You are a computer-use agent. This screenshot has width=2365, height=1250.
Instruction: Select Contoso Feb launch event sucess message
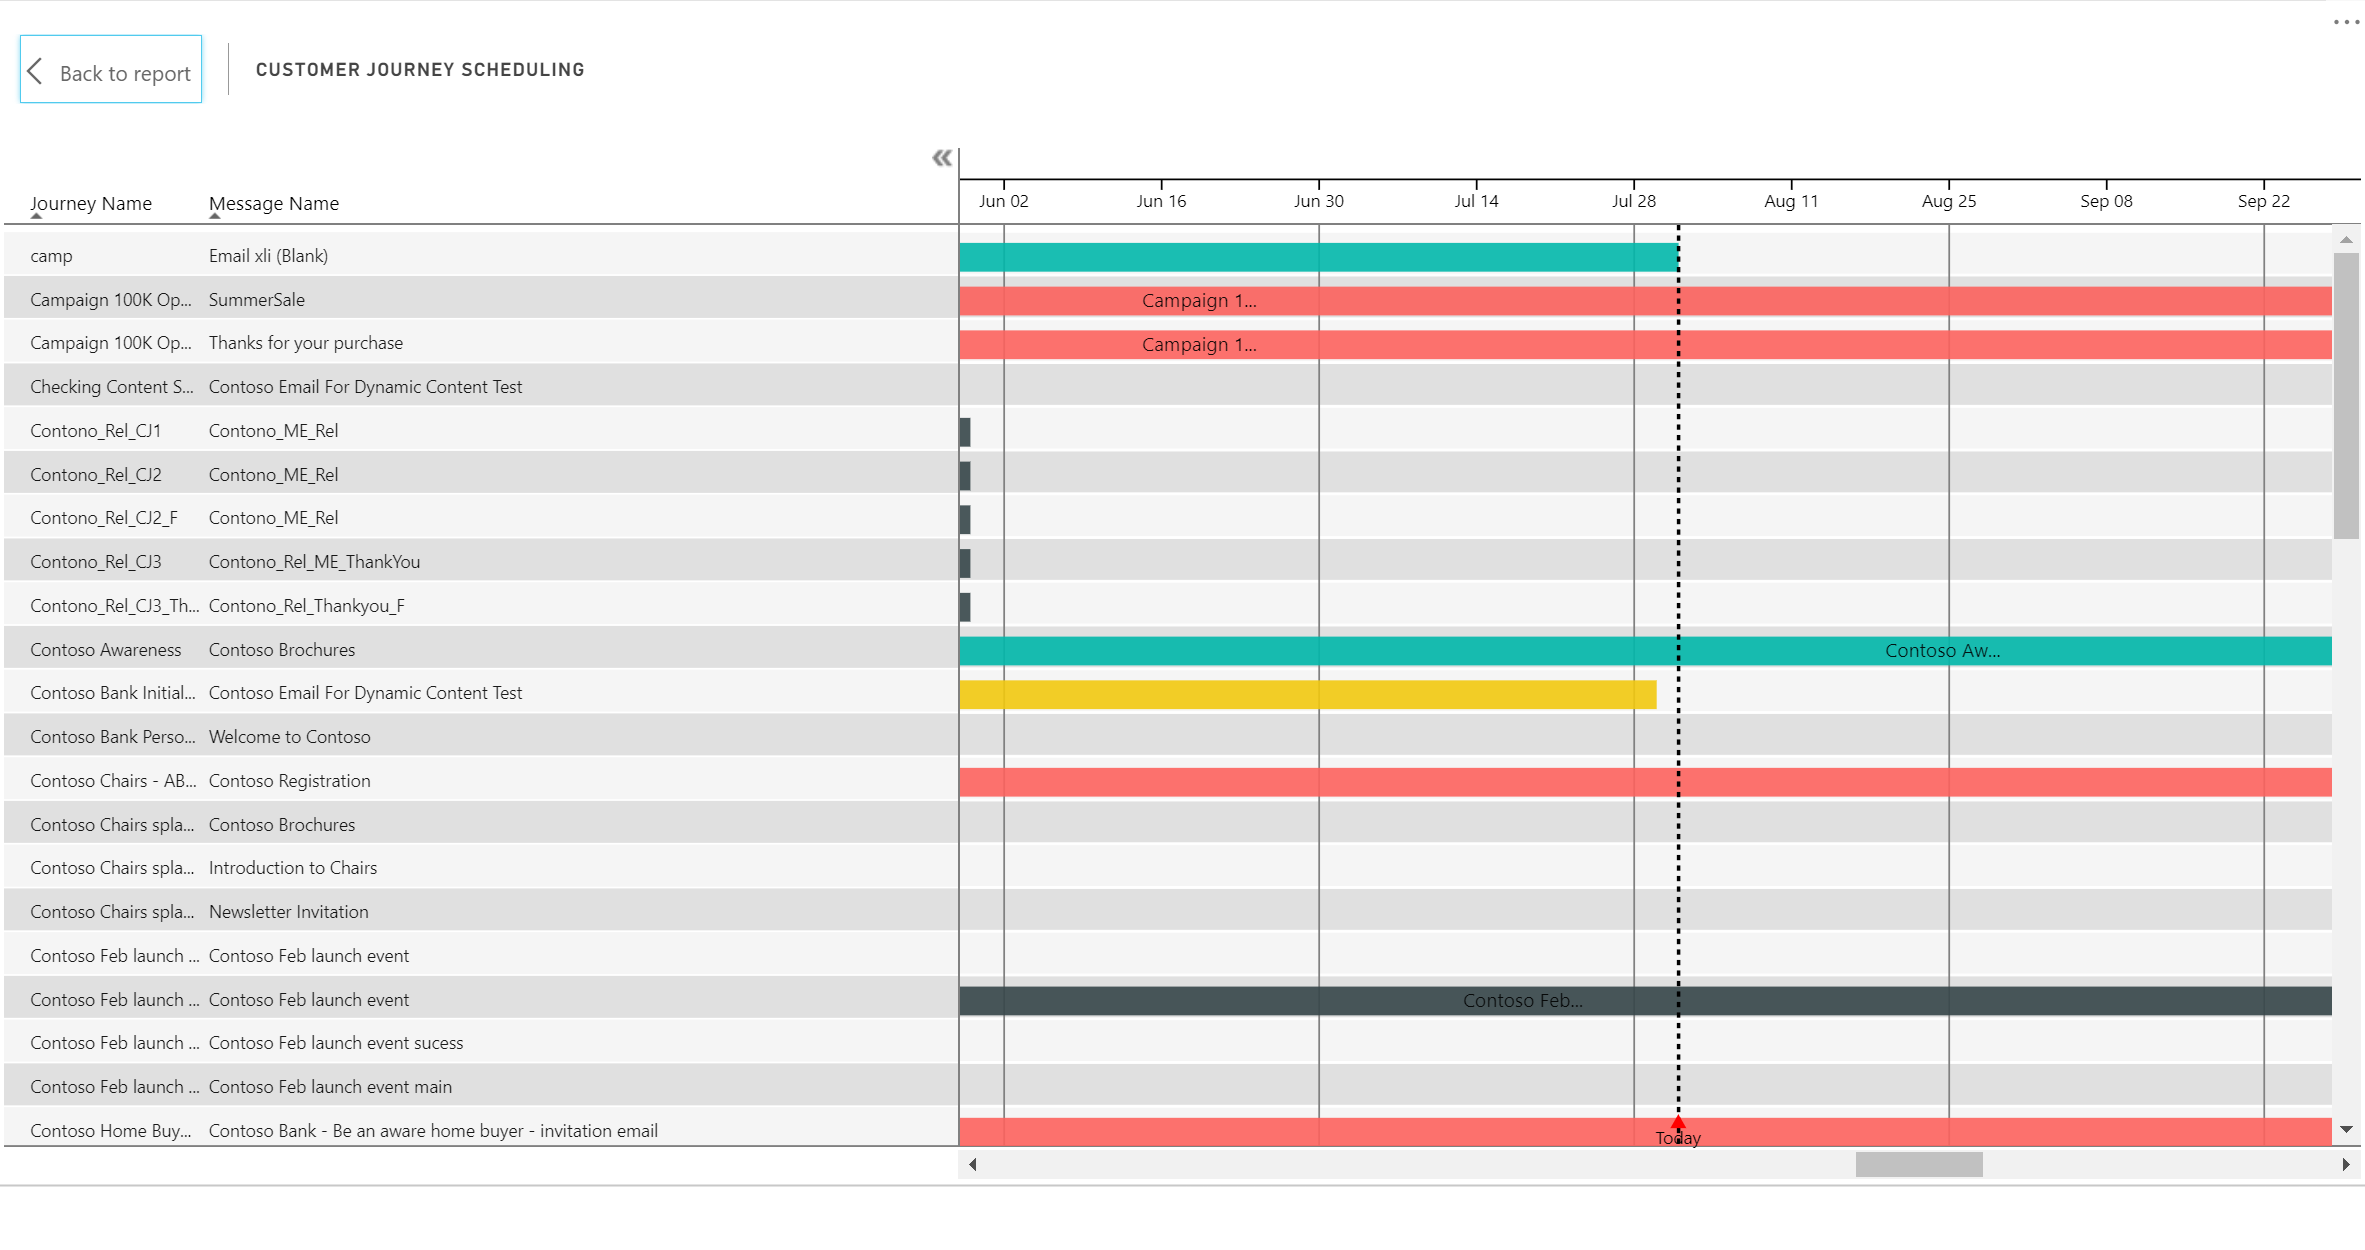[336, 1043]
